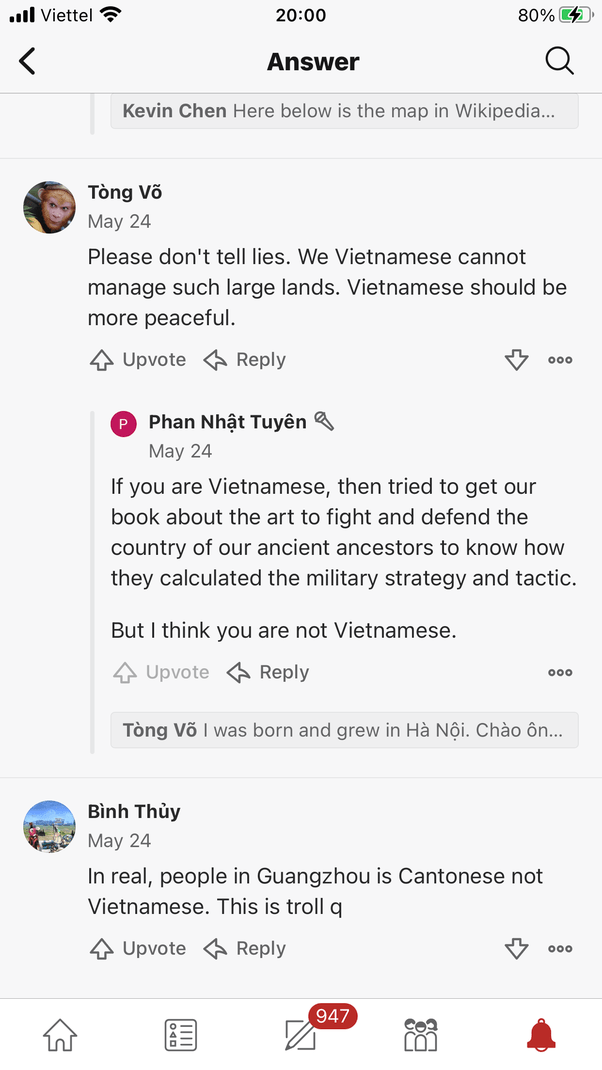The image size is (602, 1070).
Task: Open more options on Phan Nhật Tuyên's reply
Action: (560, 672)
